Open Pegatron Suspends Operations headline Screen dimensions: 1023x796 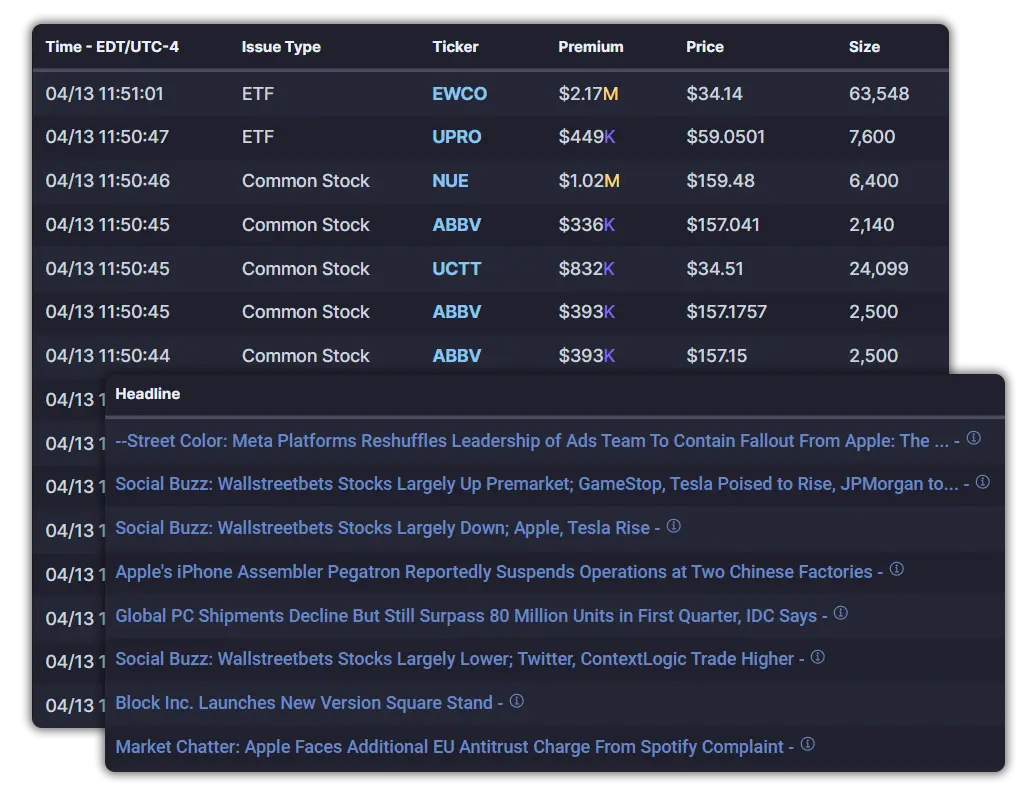[494, 572]
